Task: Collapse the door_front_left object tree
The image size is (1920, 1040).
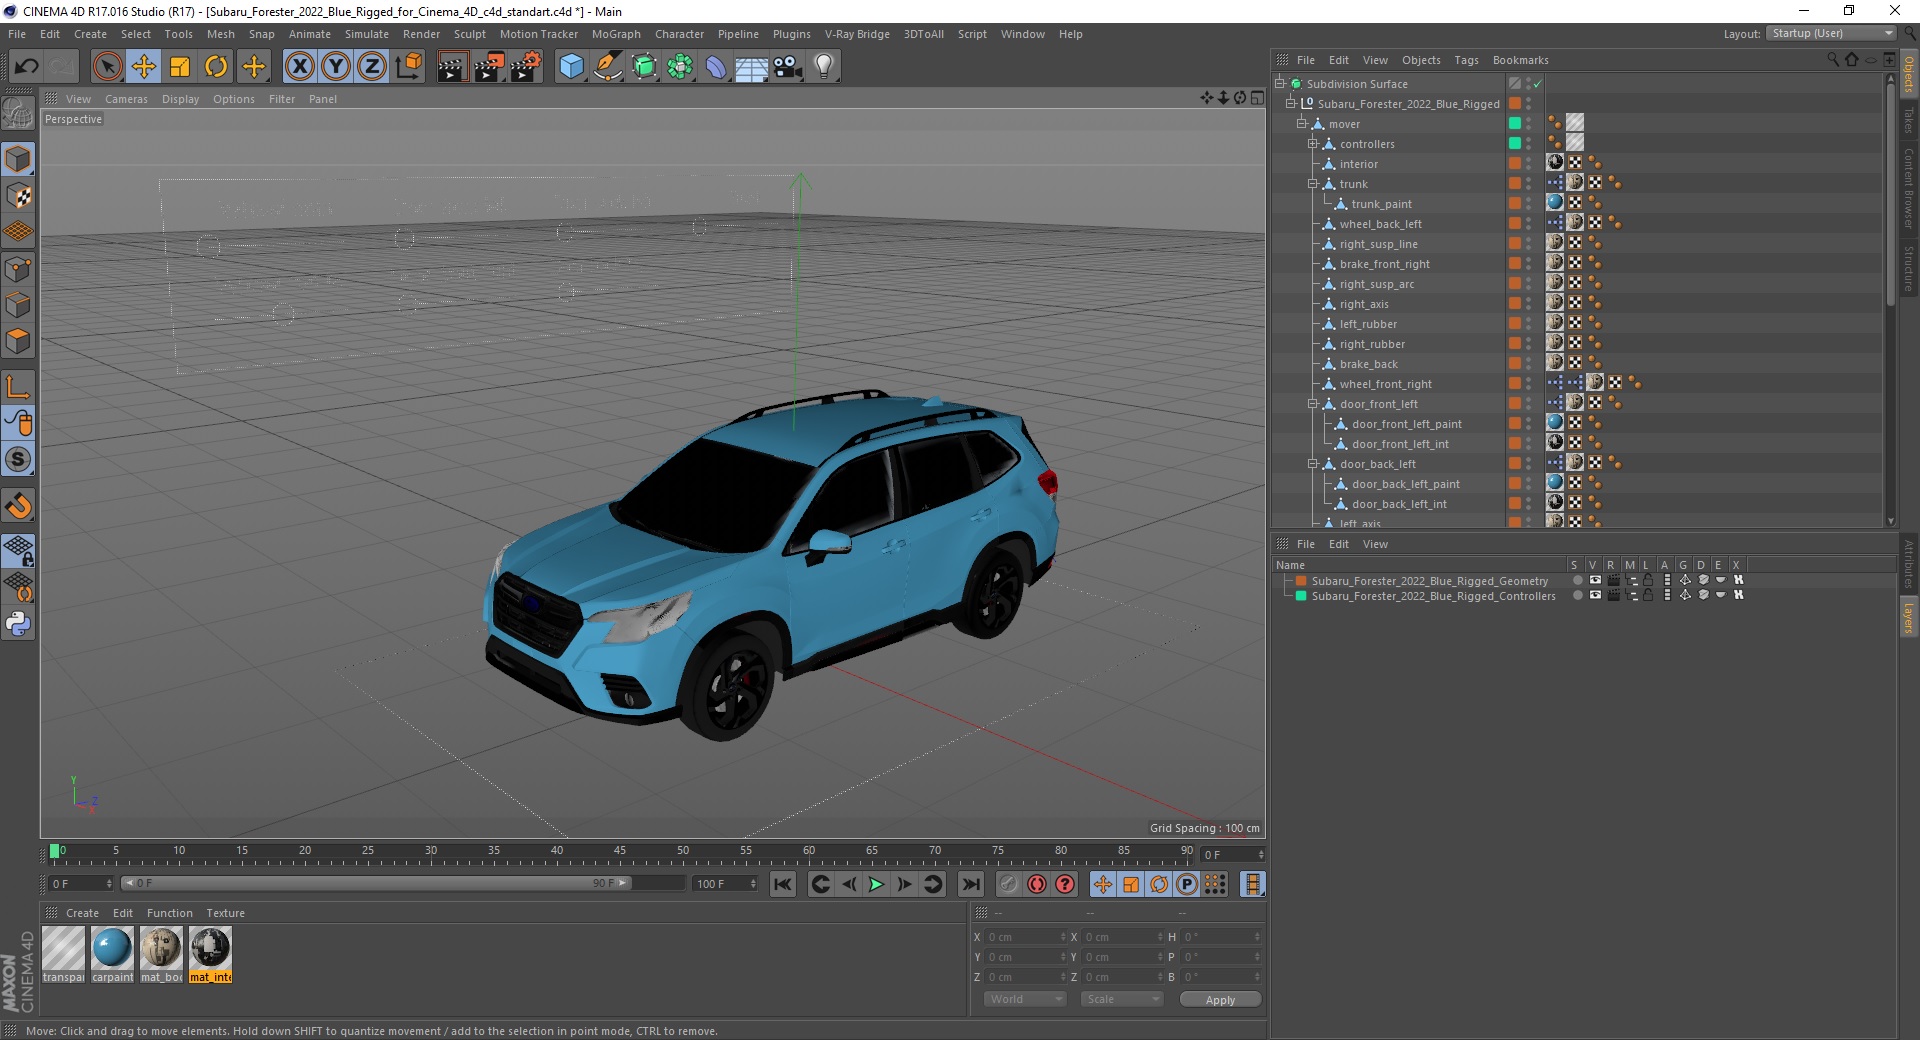Action: [x=1313, y=404]
